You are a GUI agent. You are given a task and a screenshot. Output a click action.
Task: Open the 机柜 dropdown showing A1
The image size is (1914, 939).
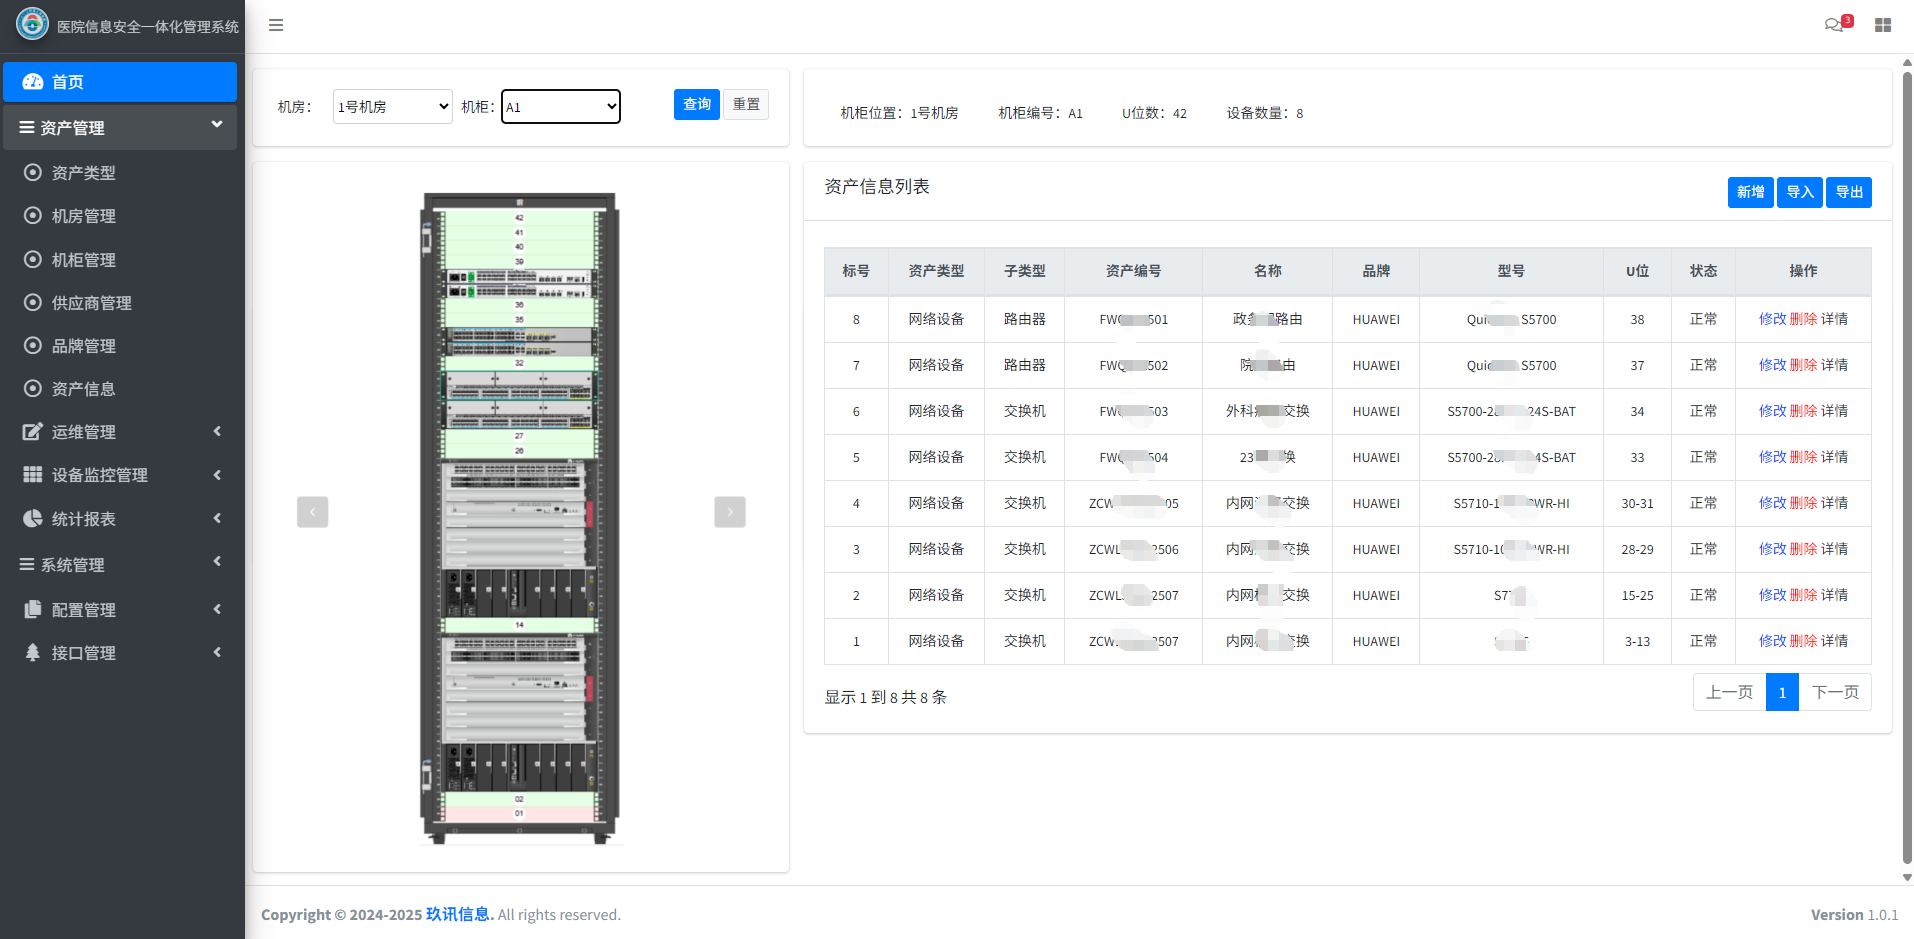tap(560, 107)
